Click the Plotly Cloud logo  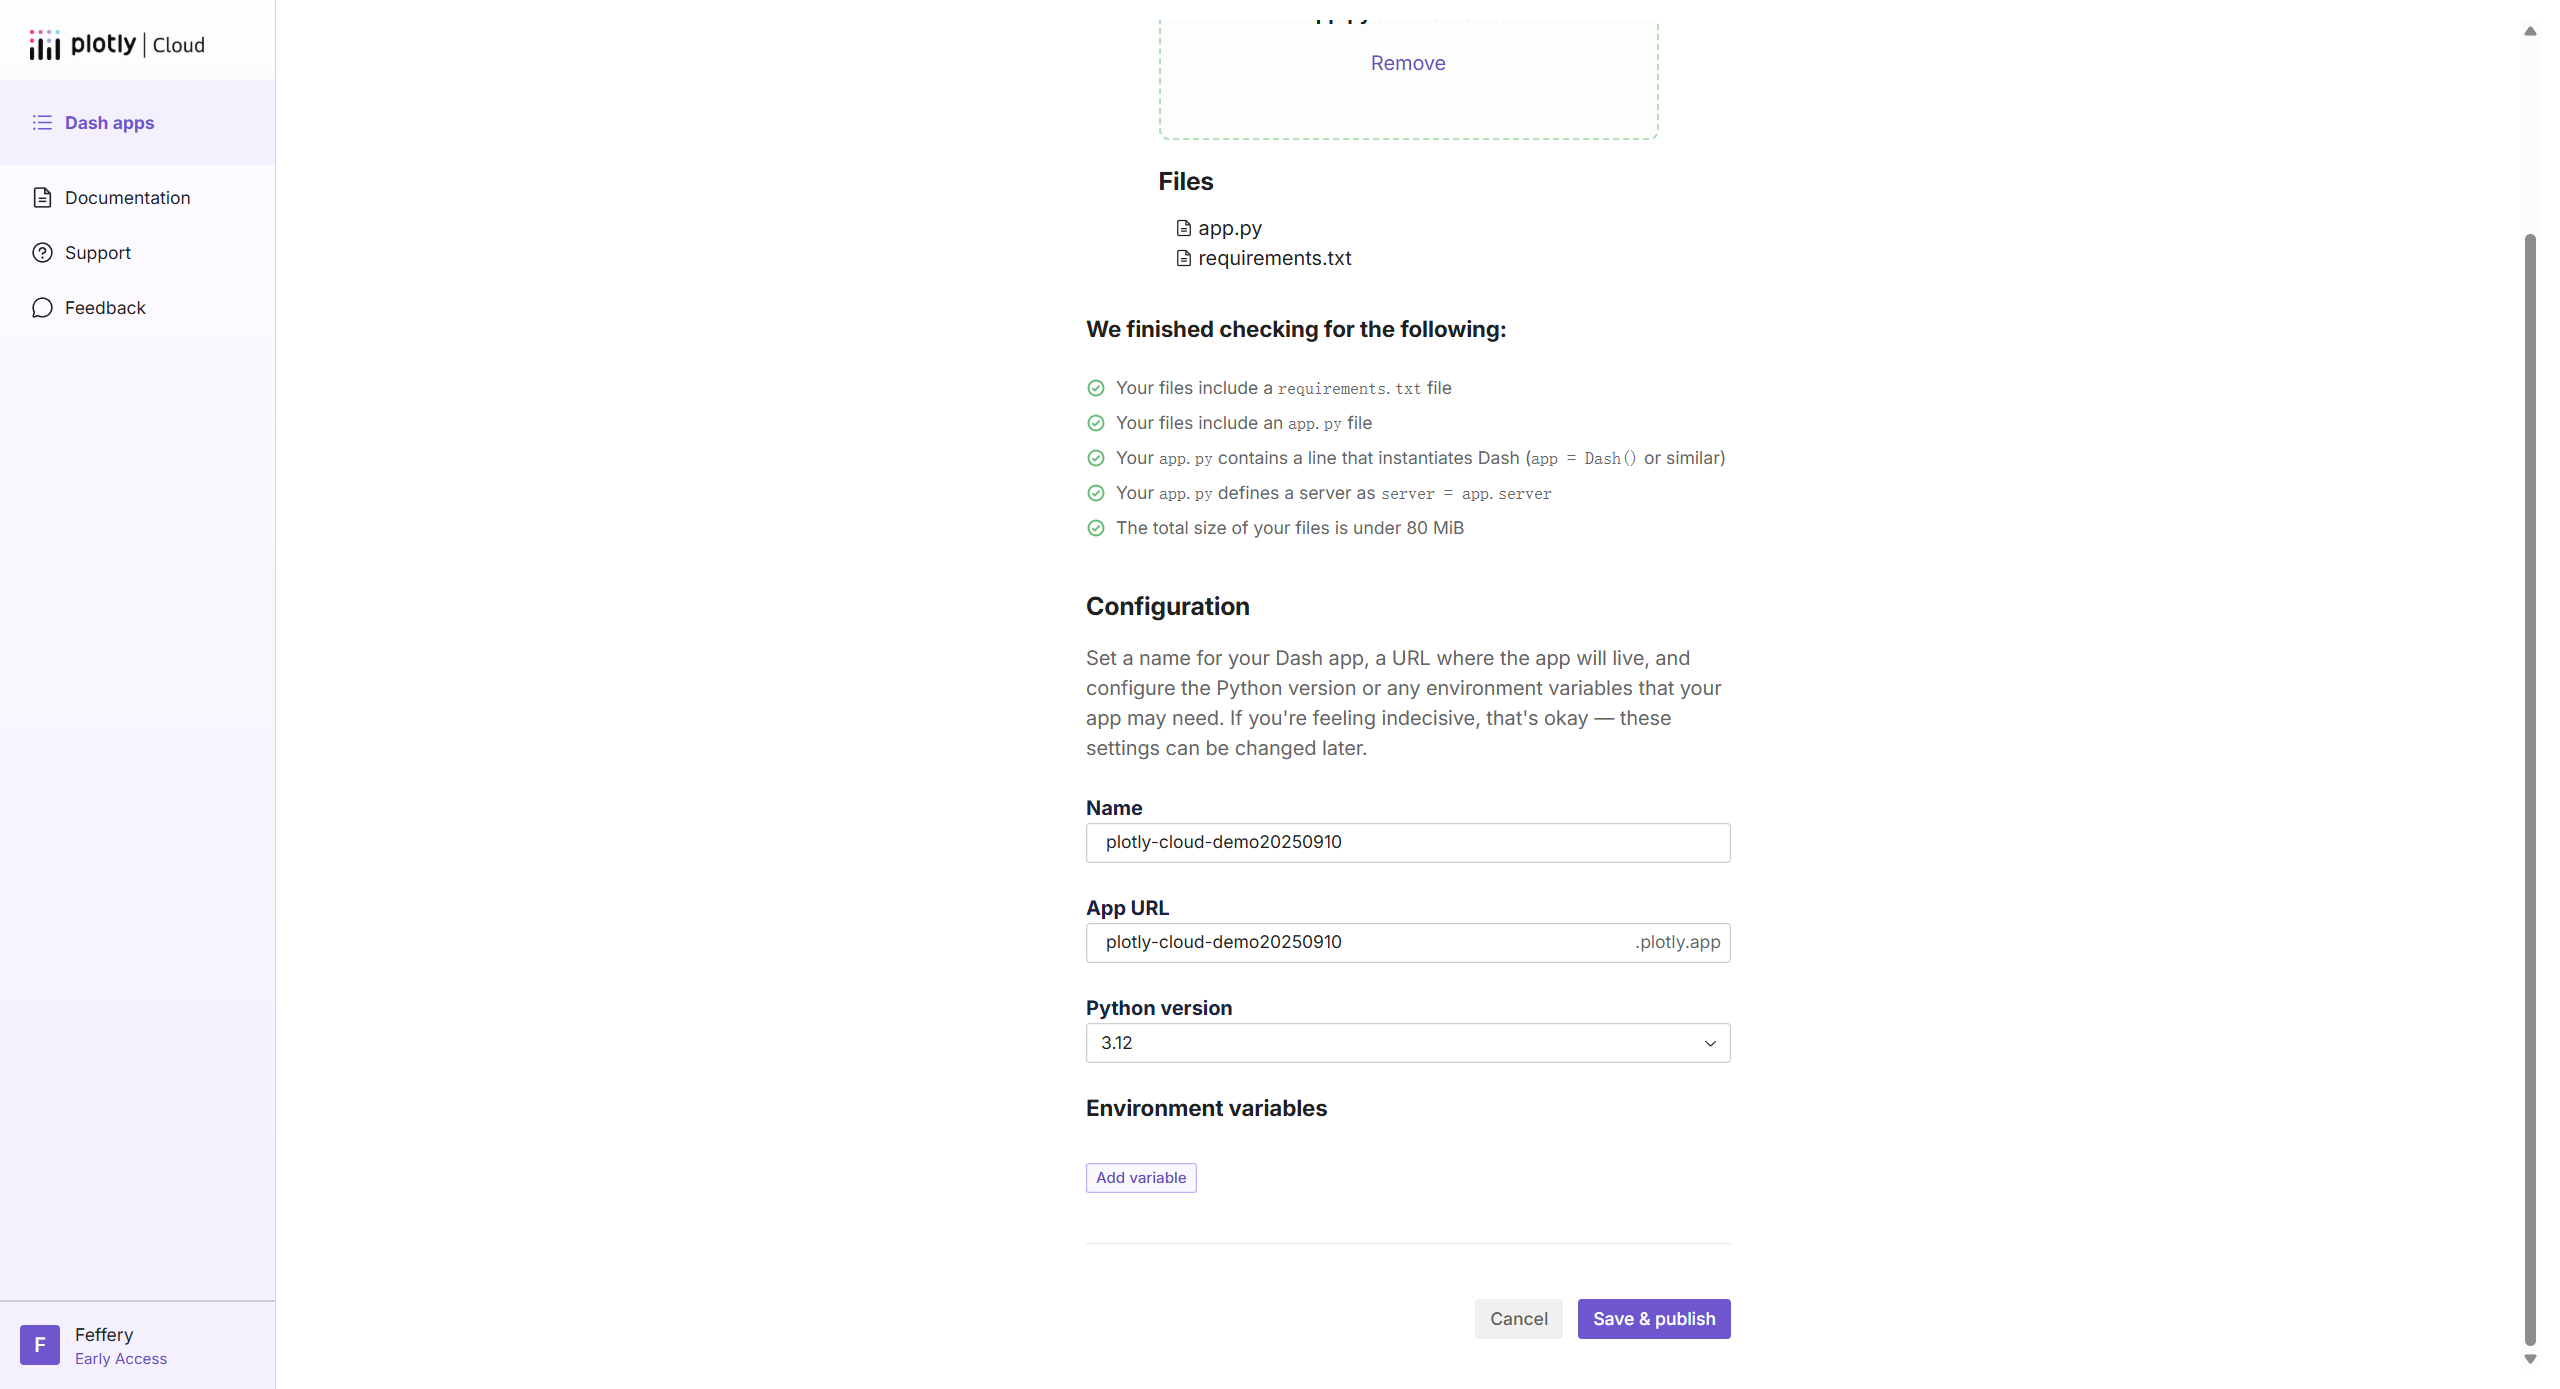coord(117,44)
